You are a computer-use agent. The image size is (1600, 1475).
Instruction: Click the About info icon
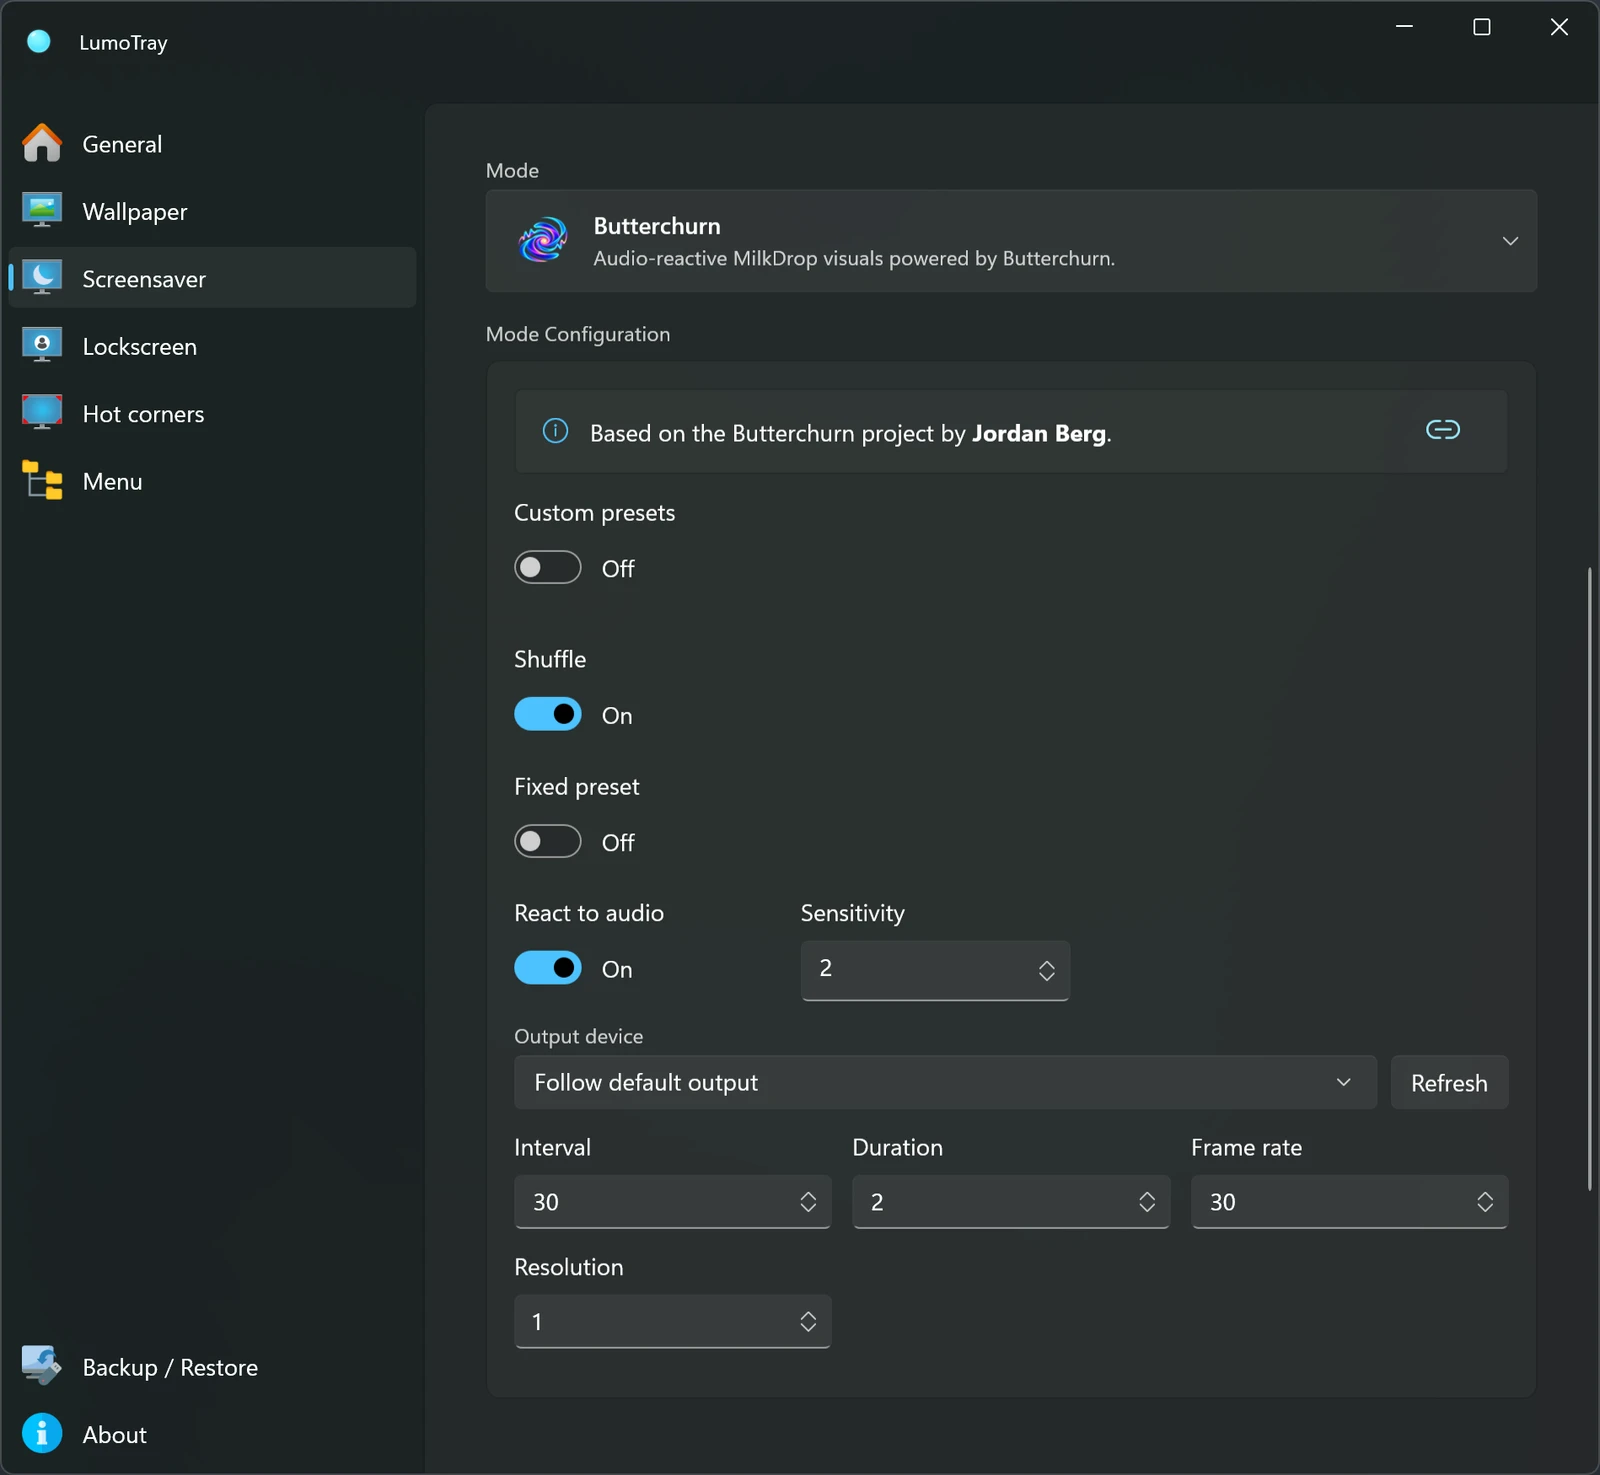coord(42,1434)
